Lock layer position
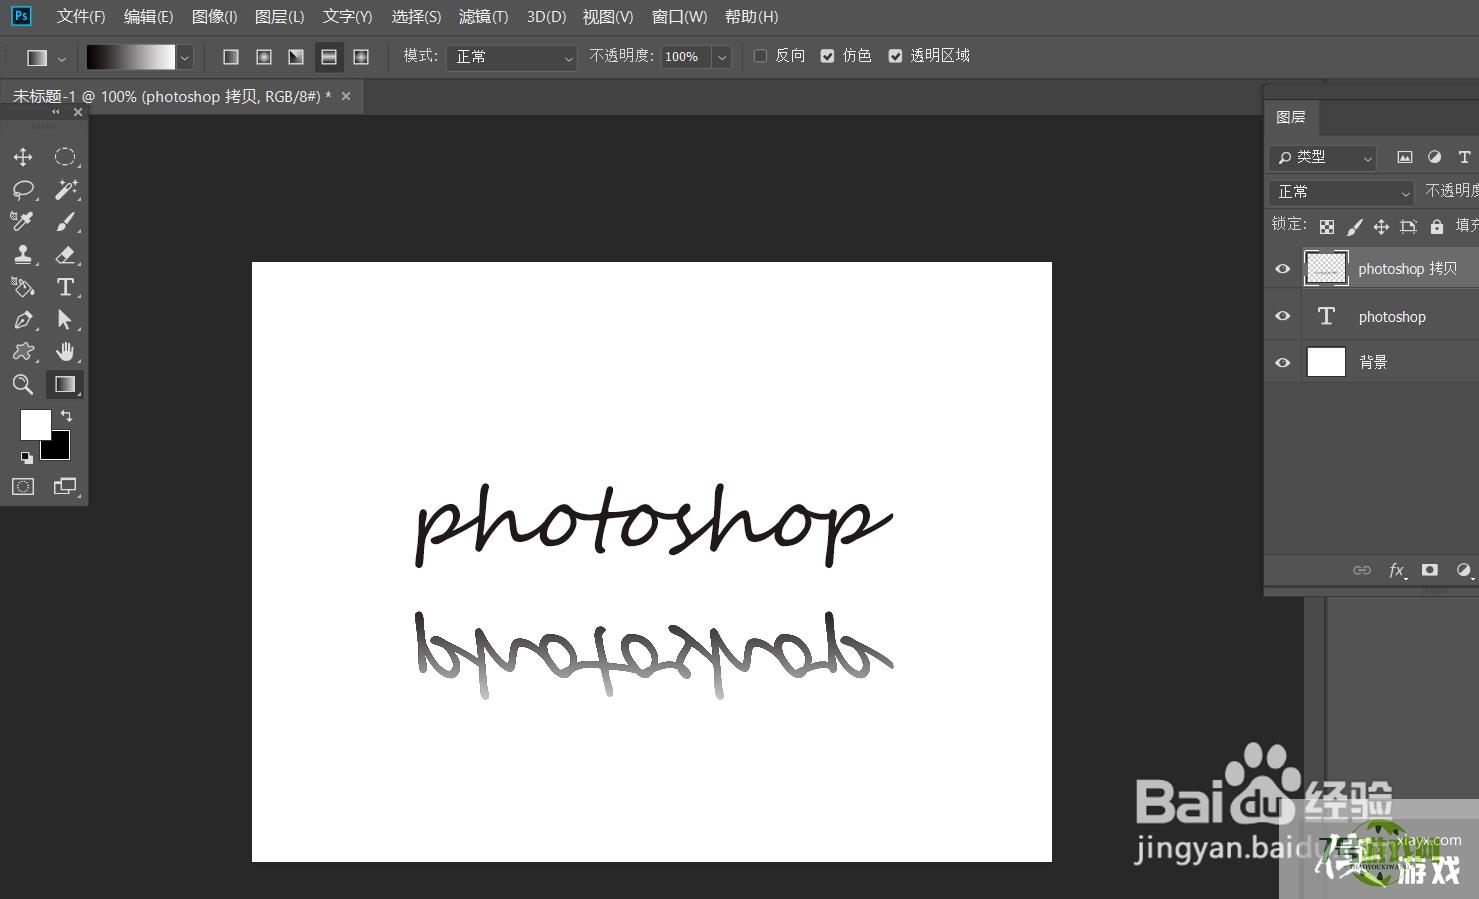The image size is (1479, 899). [x=1381, y=227]
